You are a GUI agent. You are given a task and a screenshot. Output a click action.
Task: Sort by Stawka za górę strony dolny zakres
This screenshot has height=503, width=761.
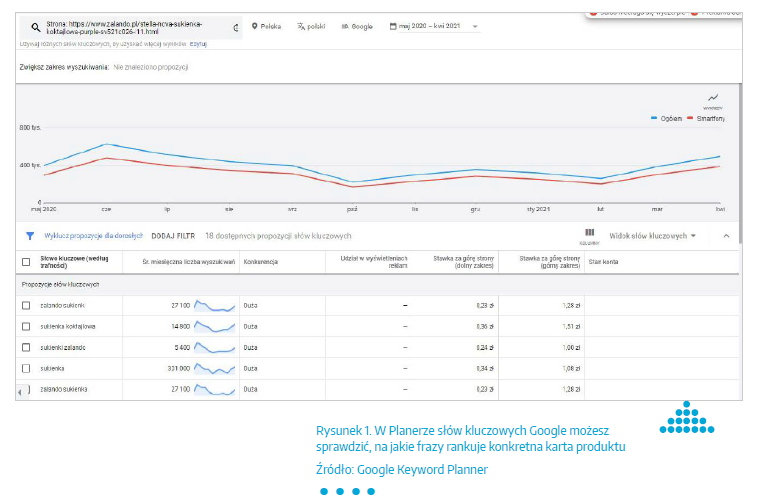point(463,262)
